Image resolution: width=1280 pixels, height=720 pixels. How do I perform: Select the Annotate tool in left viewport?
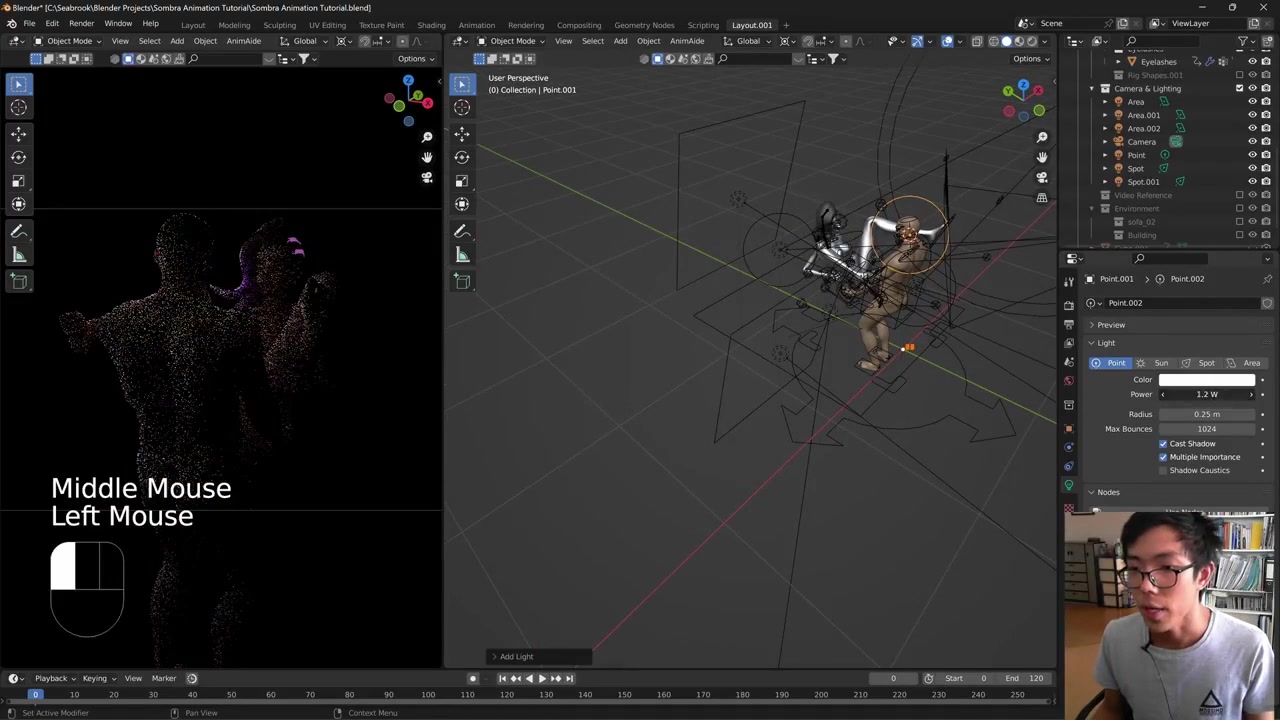click(x=18, y=231)
